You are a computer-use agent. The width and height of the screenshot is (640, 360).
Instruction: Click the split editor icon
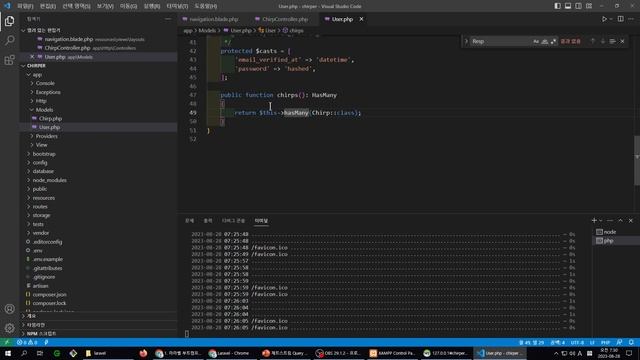pyautogui.click(x=620, y=19)
